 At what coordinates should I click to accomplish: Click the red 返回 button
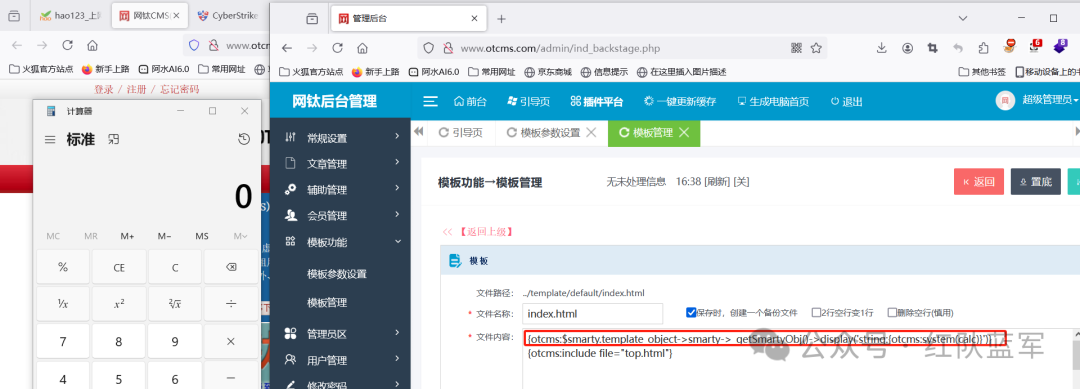[979, 182]
